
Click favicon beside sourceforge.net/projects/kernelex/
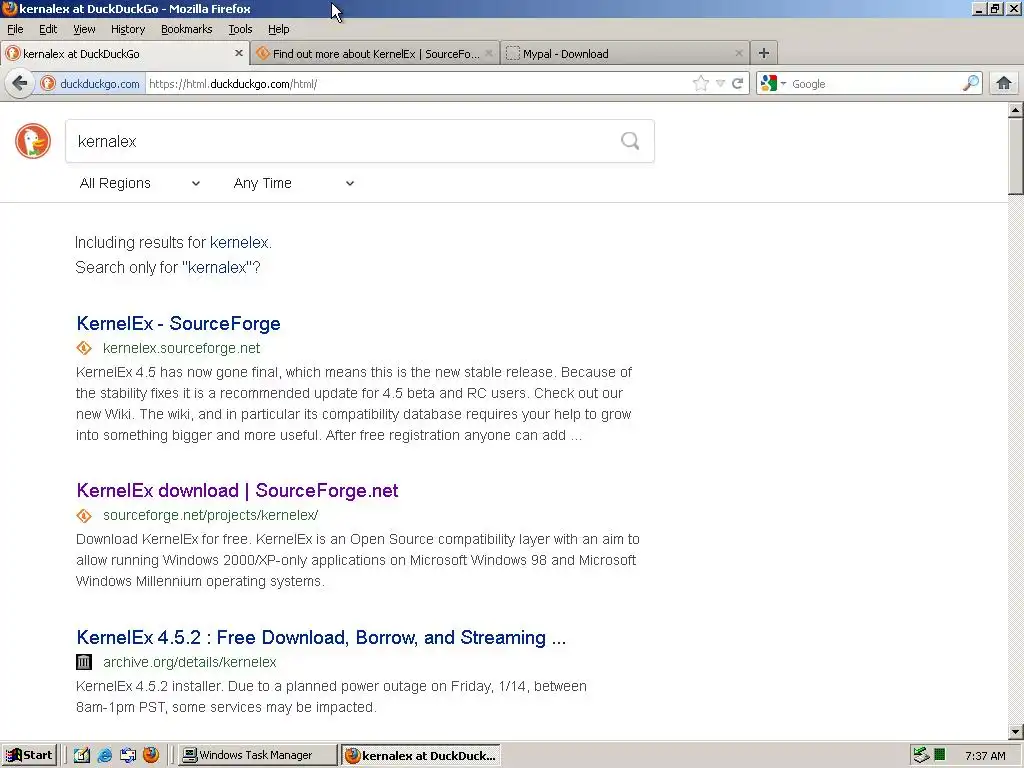point(84,515)
